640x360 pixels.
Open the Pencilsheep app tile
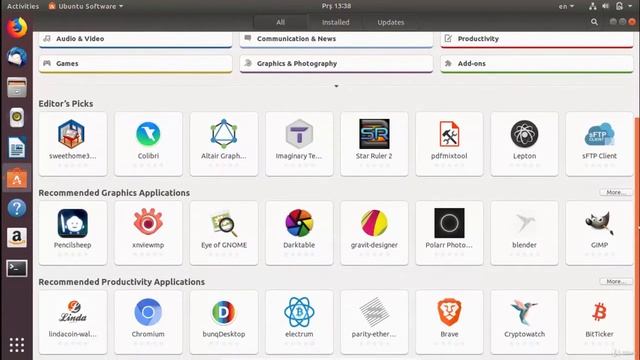73,233
